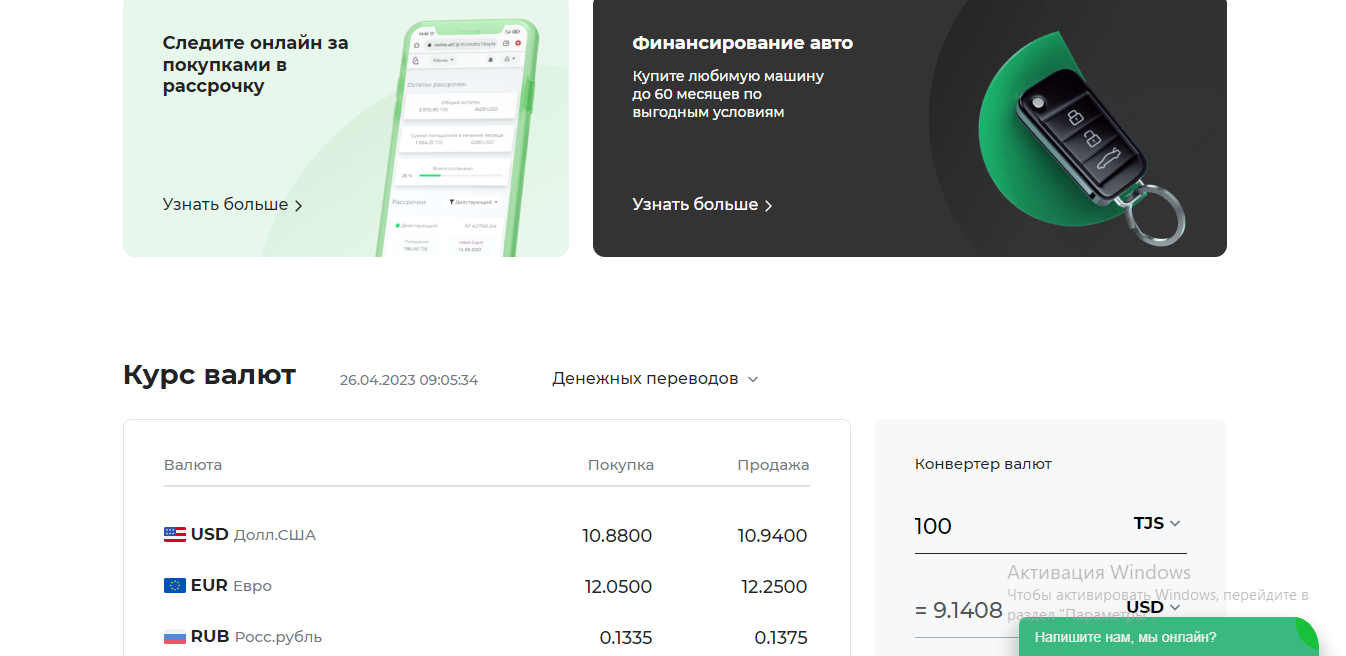Open the TJS source currency dropdown
The height and width of the screenshot is (656, 1346).
click(1157, 524)
